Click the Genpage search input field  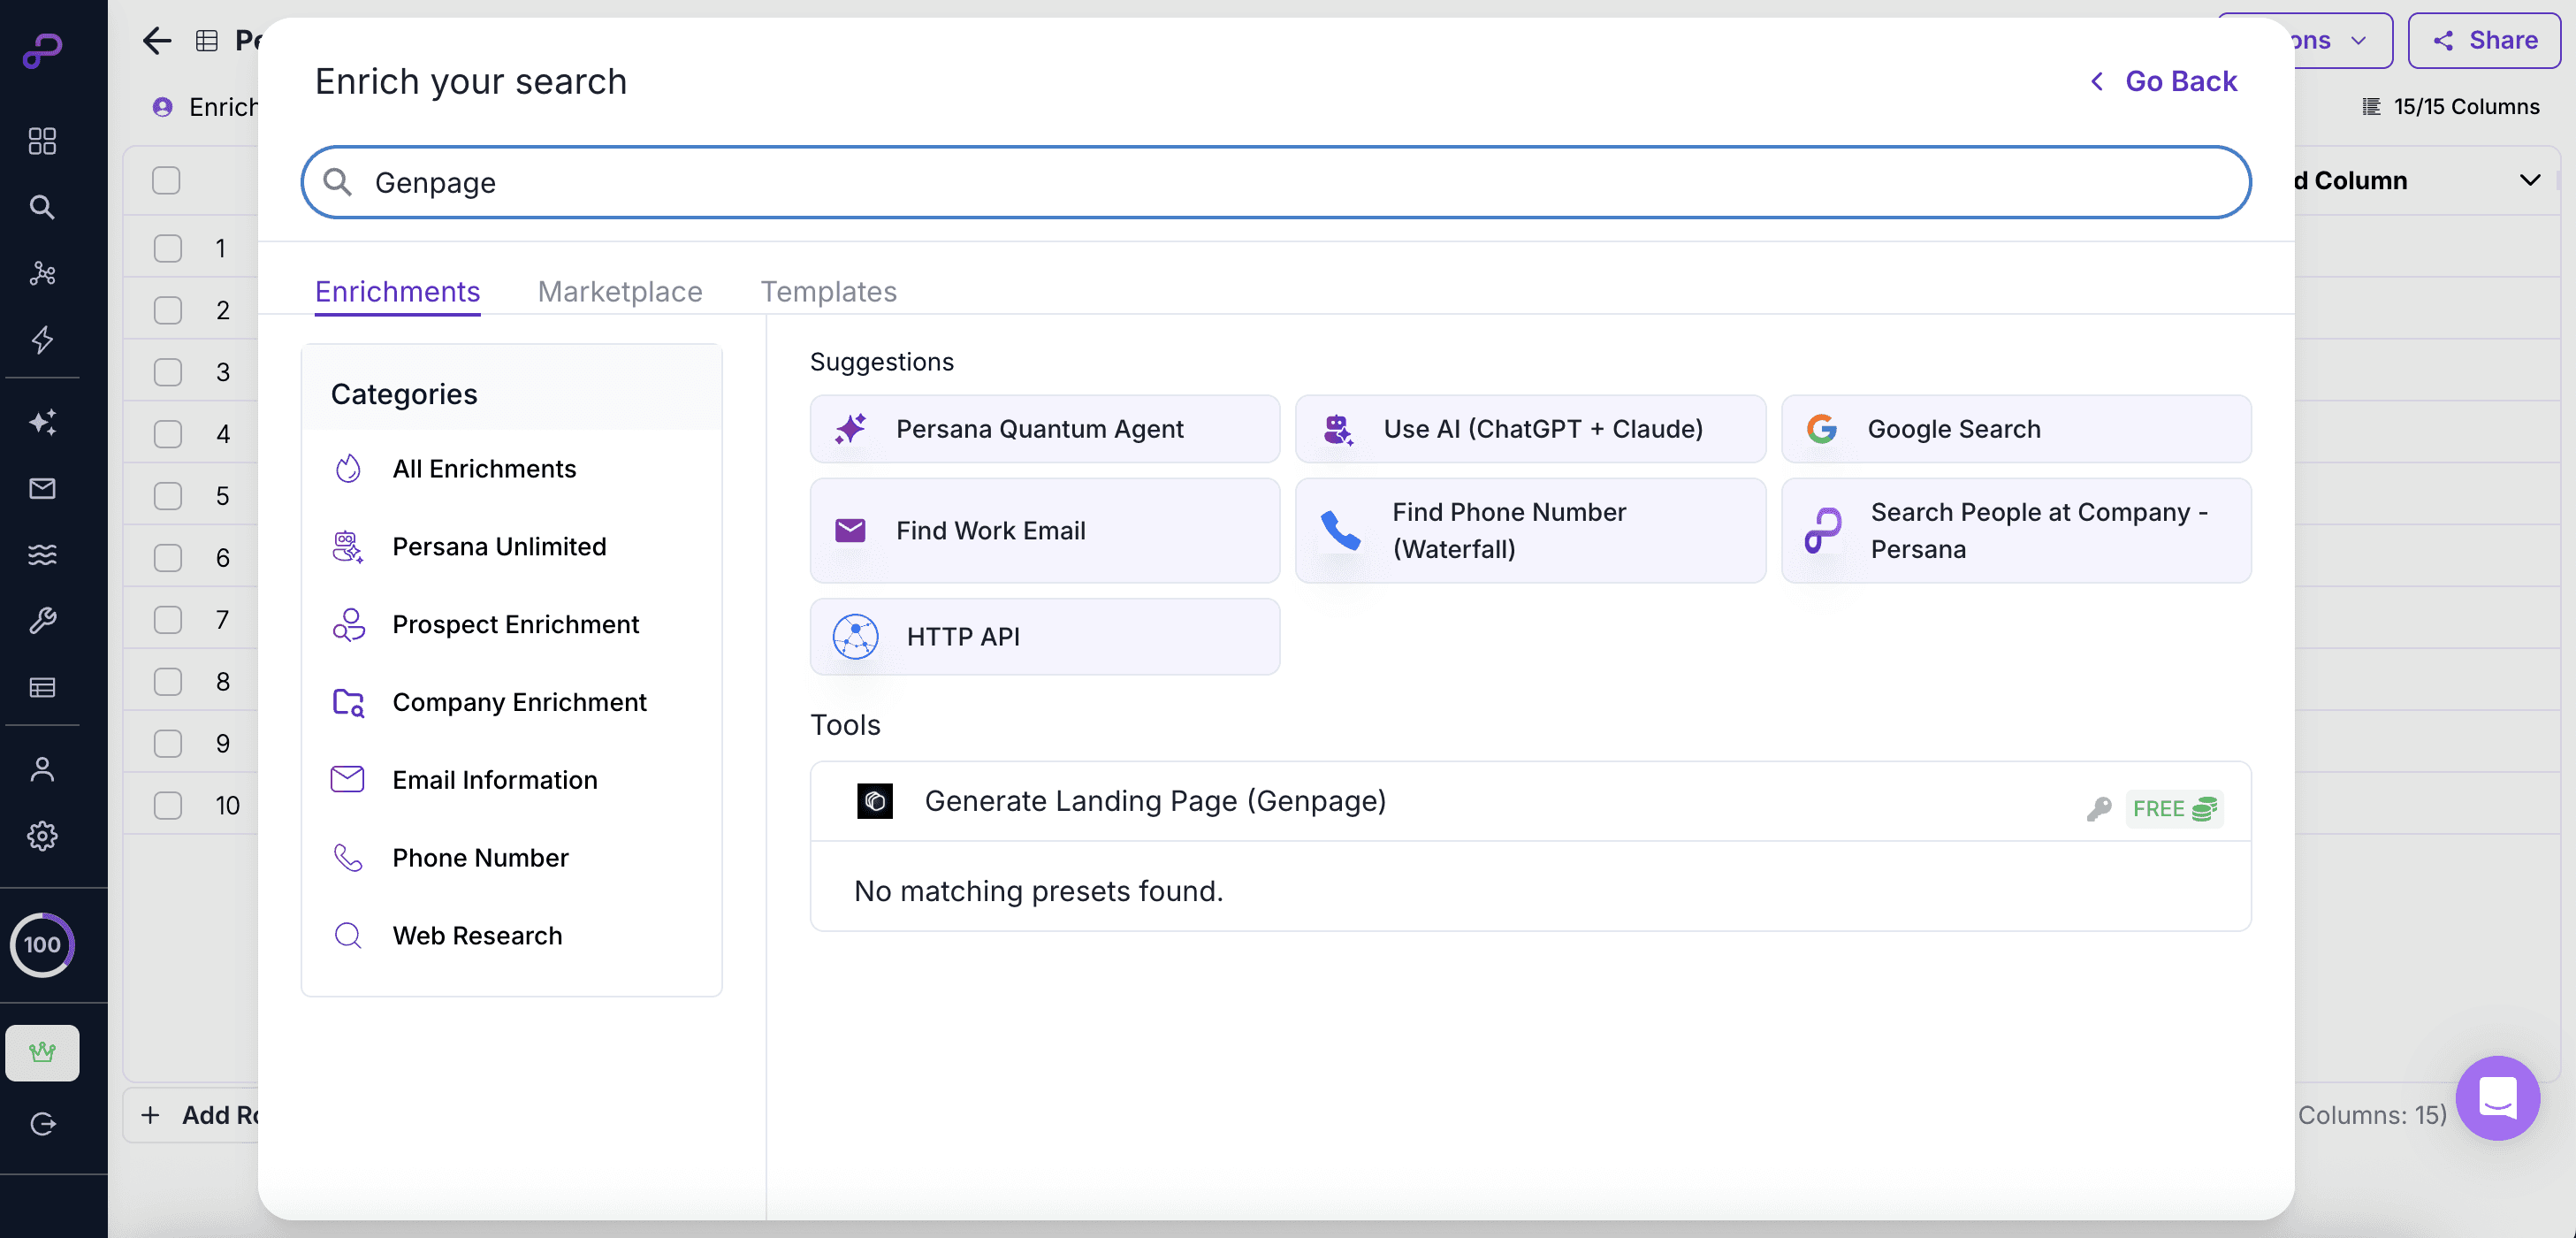[1275, 182]
